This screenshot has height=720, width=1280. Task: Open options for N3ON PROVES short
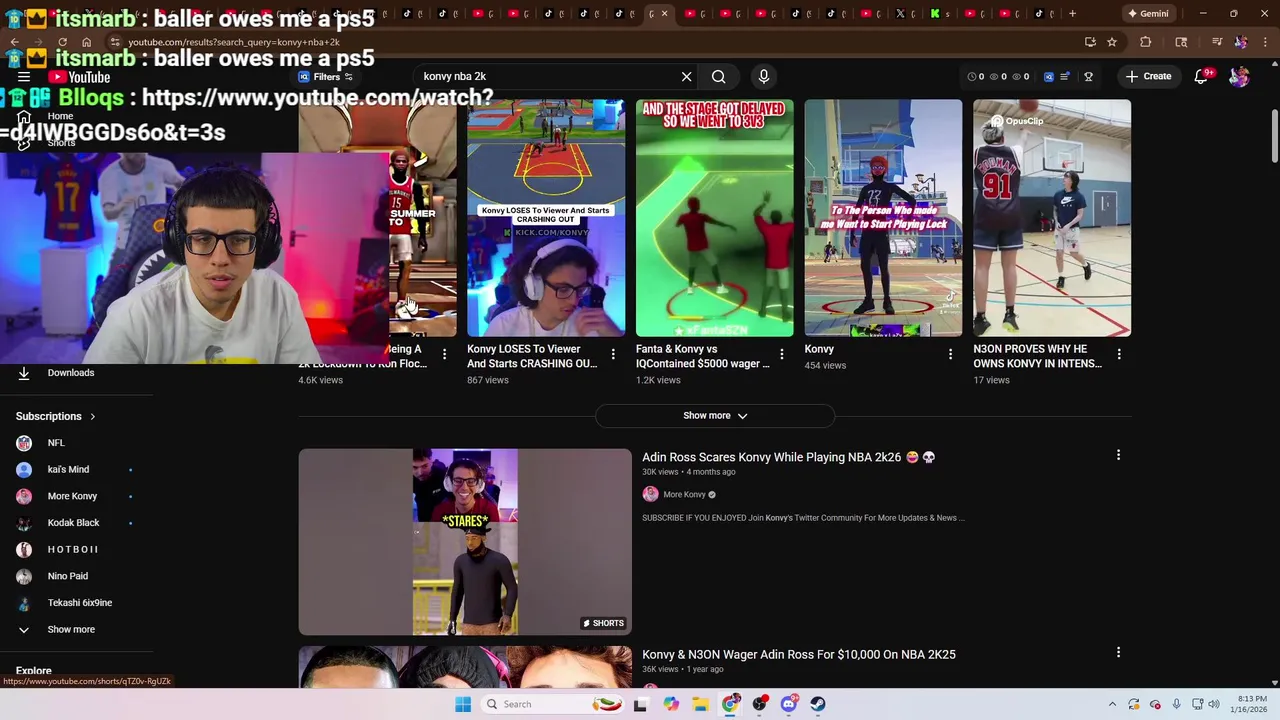pos(1119,354)
